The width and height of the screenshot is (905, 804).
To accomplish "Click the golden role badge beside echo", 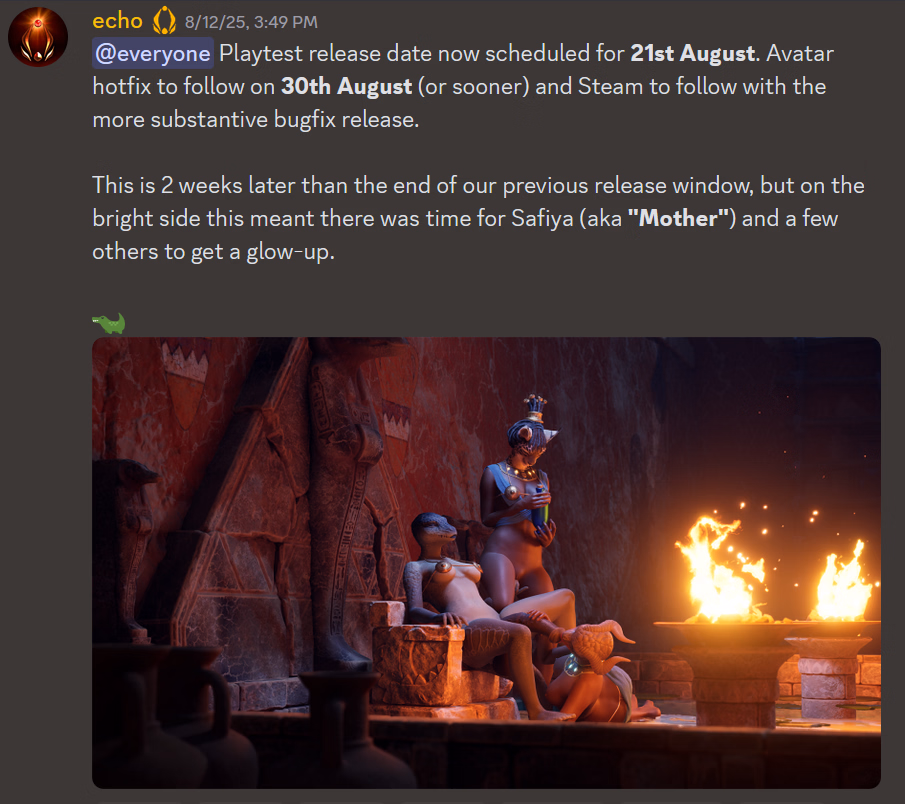I will 164,21.
